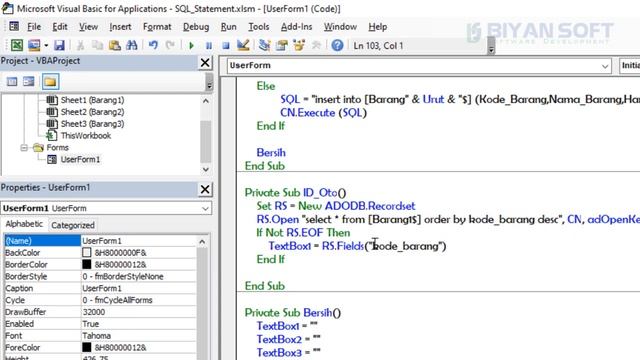
Task: Open the Run menu
Action: click(229, 27)
